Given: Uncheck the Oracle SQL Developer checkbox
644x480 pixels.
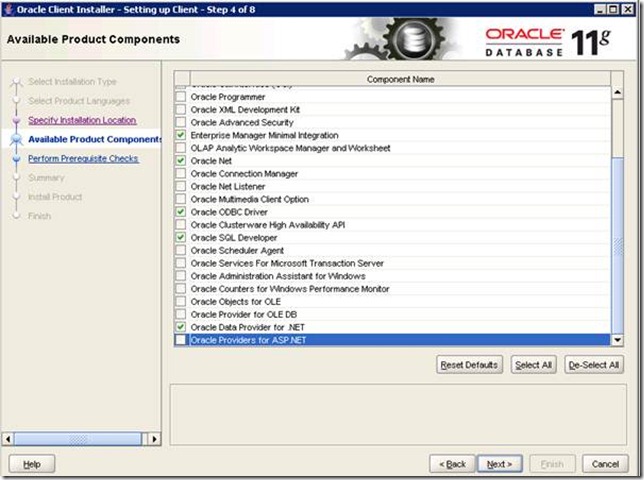Looking at the screenshot, I should [180, 238].
